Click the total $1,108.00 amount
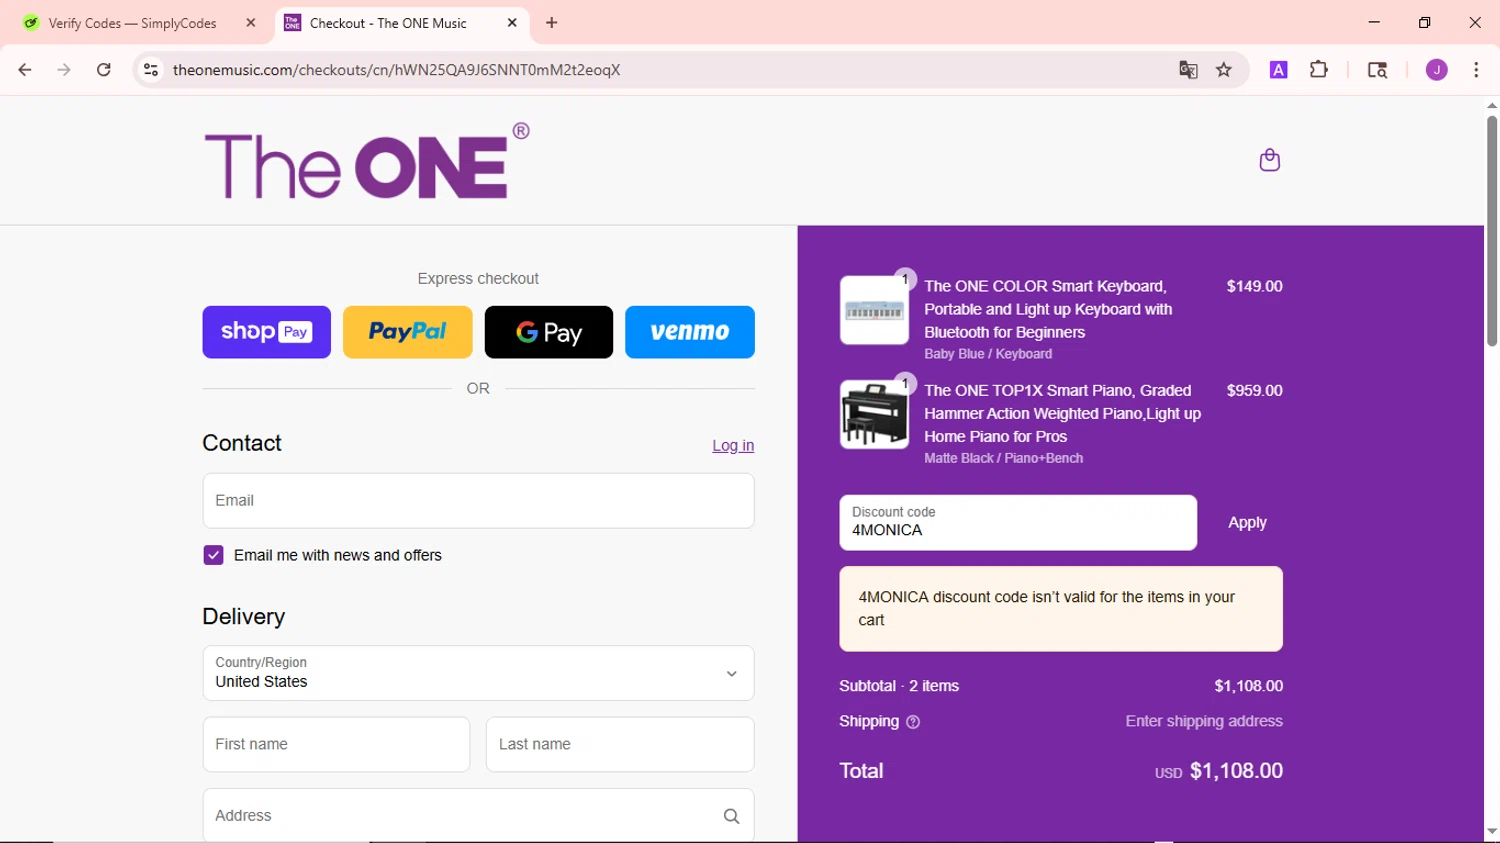Image resolution: width=1500 pixels, height=843 pixels. tap(1236, 771)
